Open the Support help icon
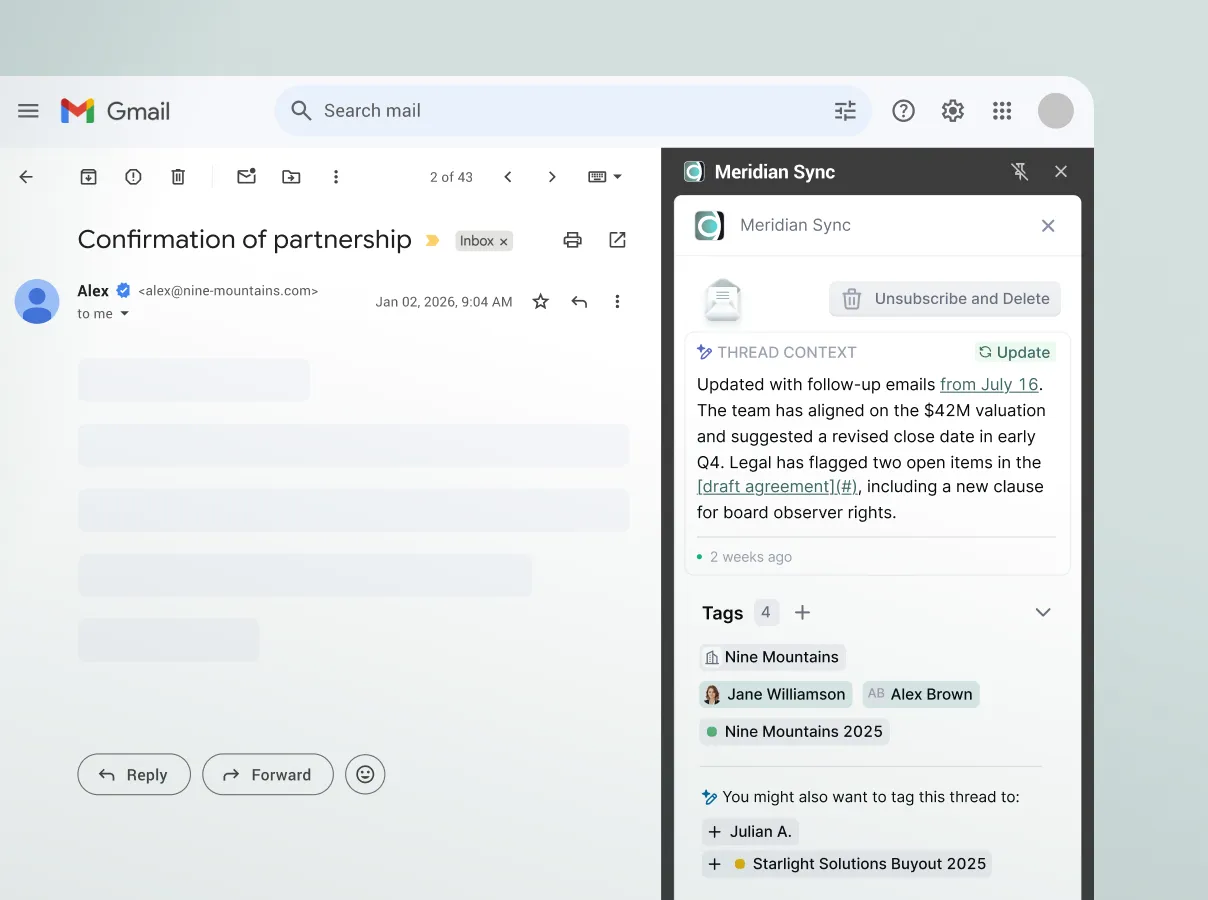This screenshot has width=1208, height=900. point(904,111)
